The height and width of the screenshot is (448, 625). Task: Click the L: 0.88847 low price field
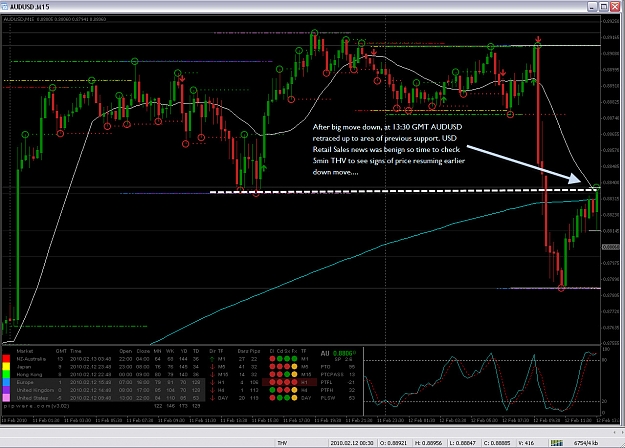coord(463,443)
